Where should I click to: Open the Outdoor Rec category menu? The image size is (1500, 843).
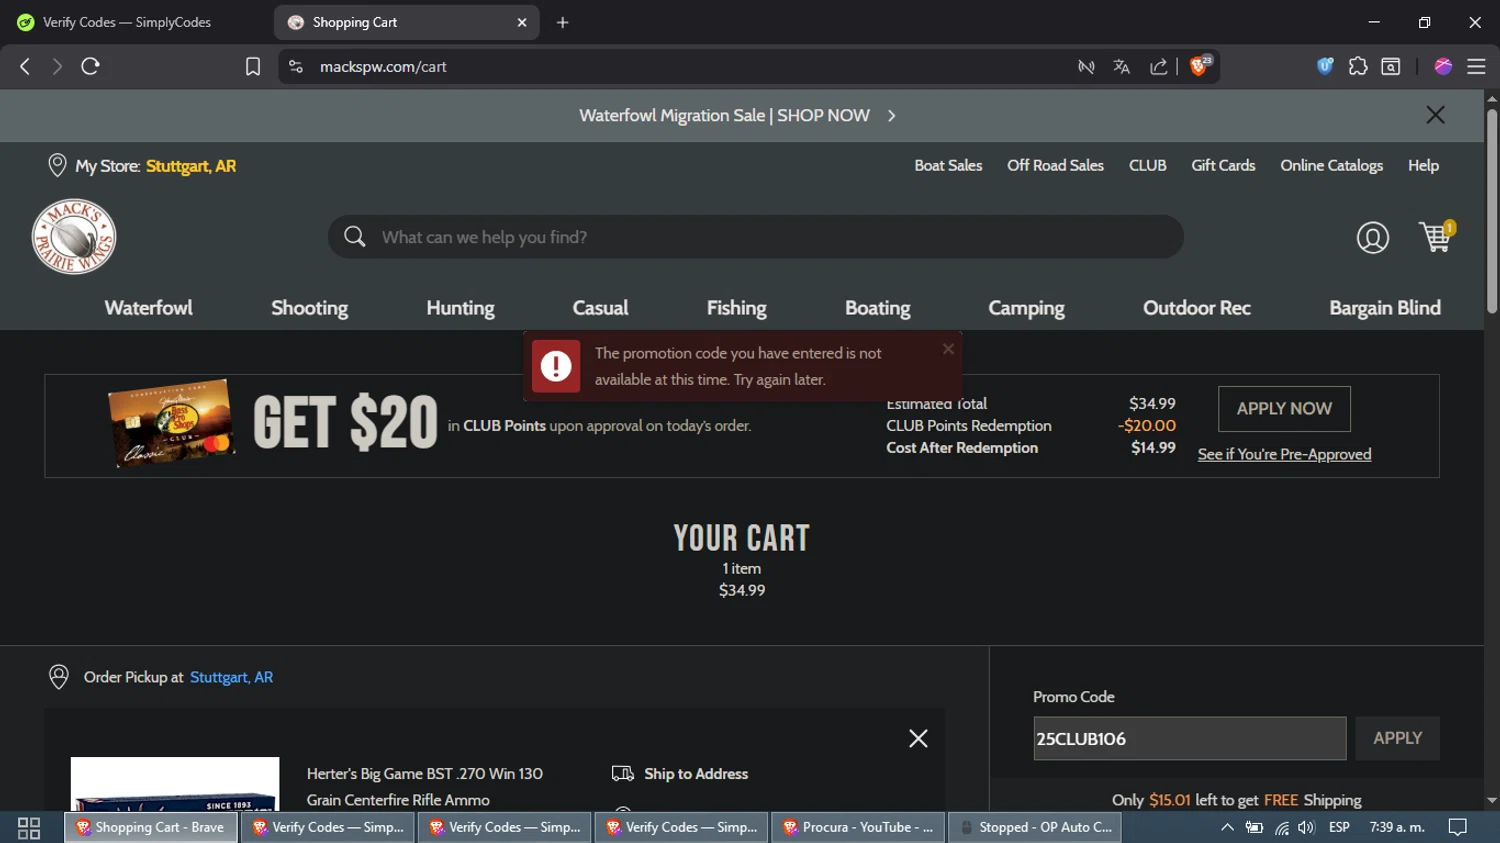point(1197,308)
